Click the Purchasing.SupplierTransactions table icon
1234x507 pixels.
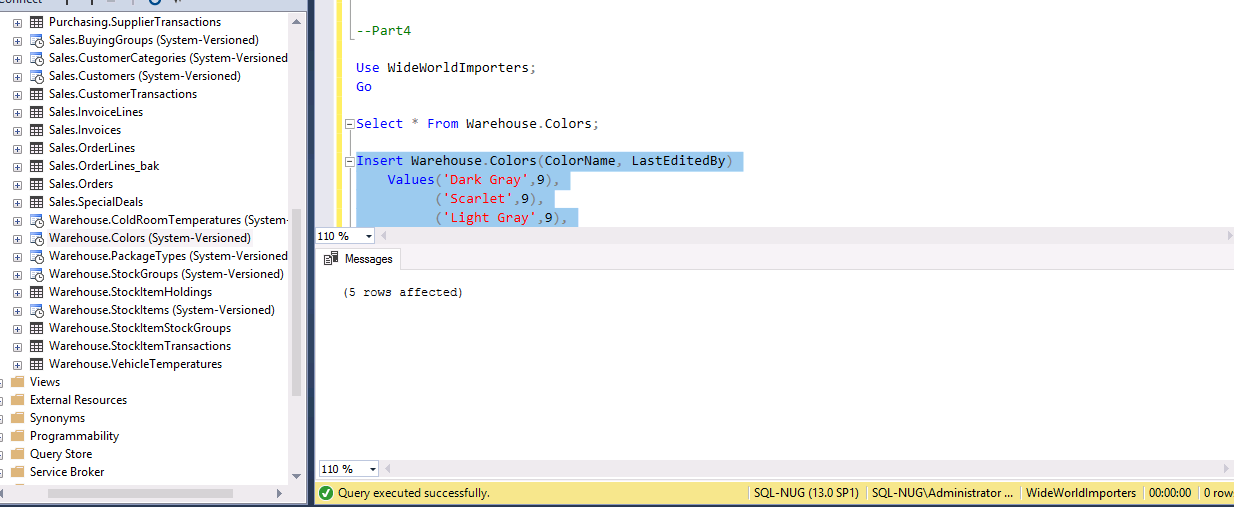tap(37, 22)
